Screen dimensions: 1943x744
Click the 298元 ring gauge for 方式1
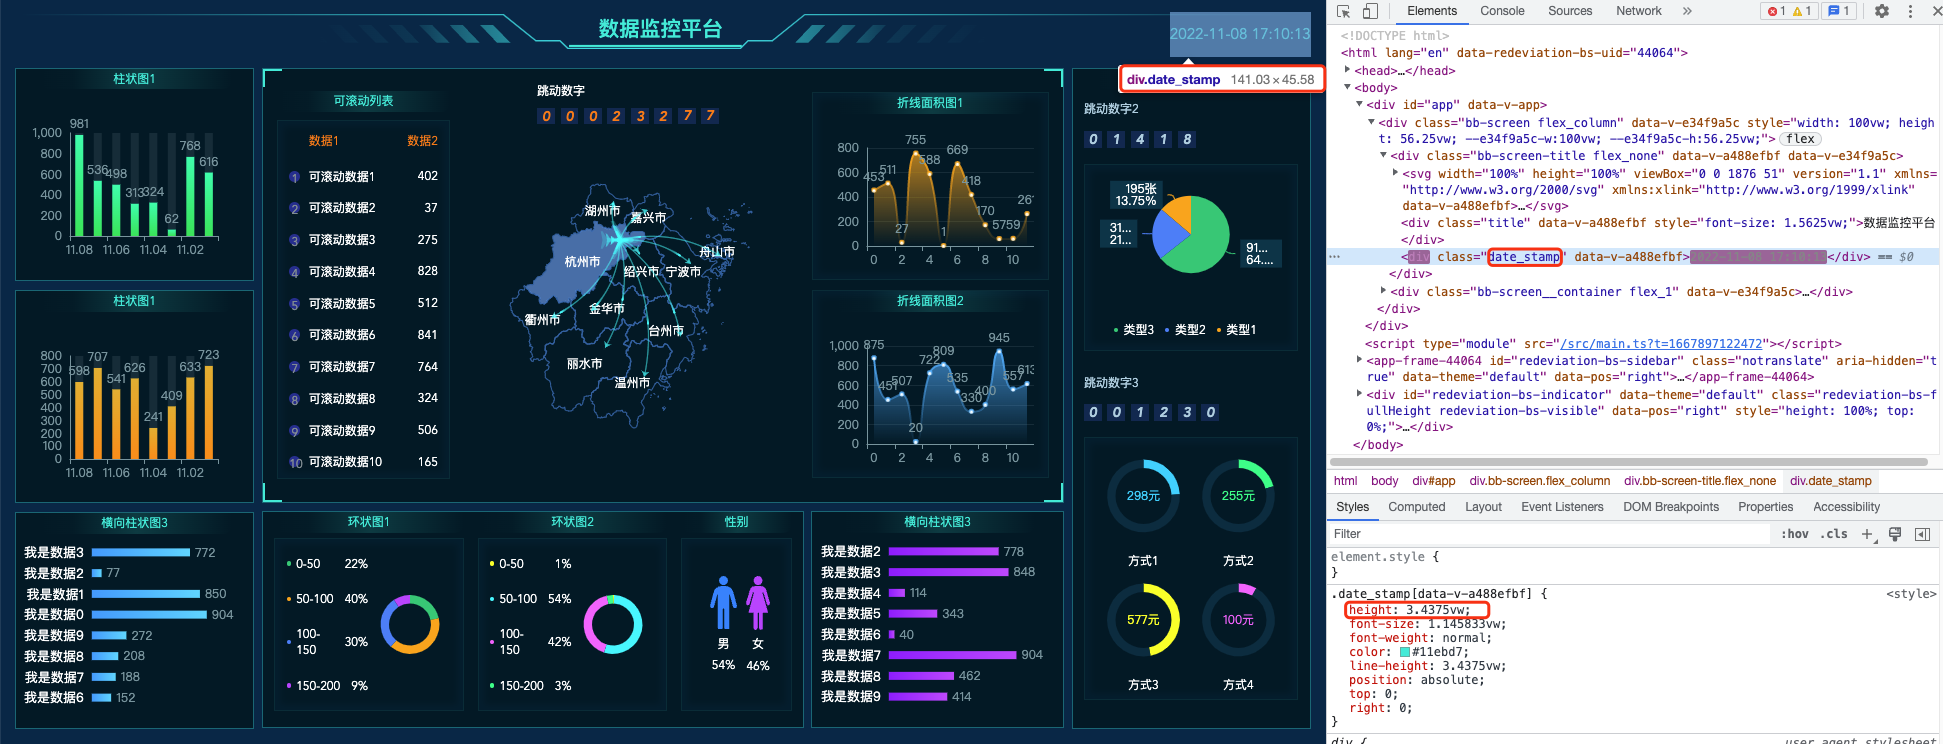[1143, 496]
